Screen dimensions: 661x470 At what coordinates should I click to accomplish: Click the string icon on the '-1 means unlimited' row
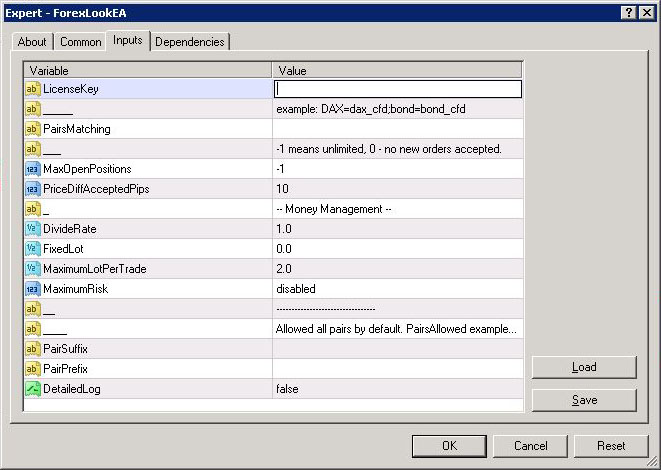33,149
